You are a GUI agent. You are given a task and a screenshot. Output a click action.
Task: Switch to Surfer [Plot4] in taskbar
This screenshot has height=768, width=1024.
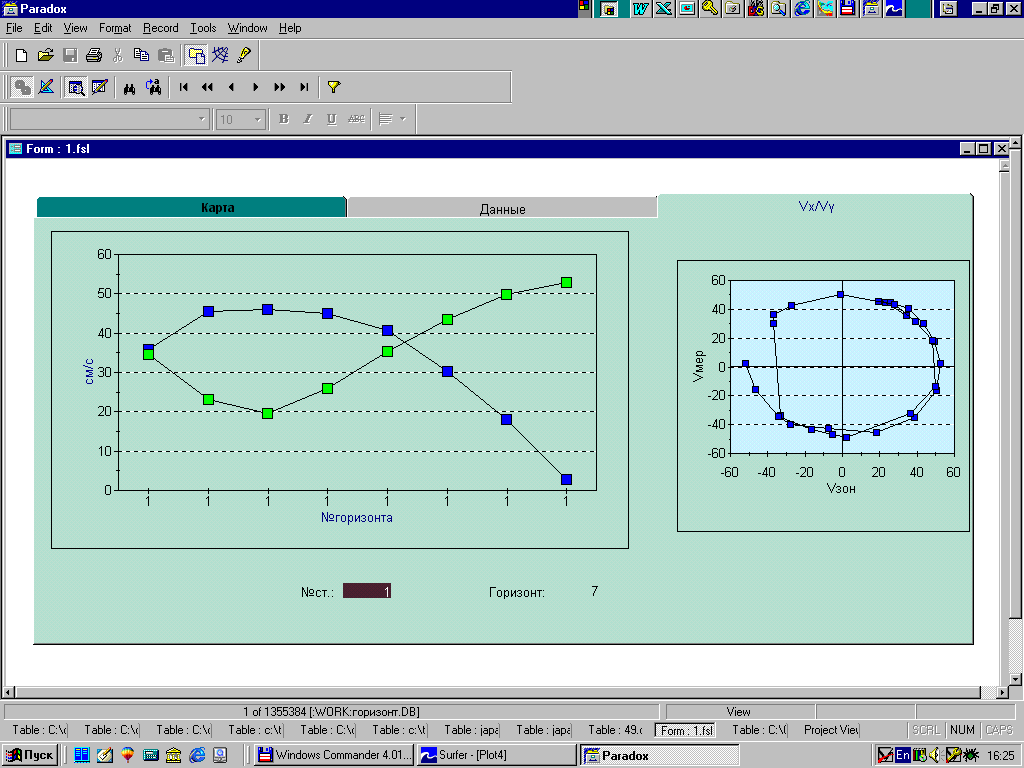pos(496,755)
